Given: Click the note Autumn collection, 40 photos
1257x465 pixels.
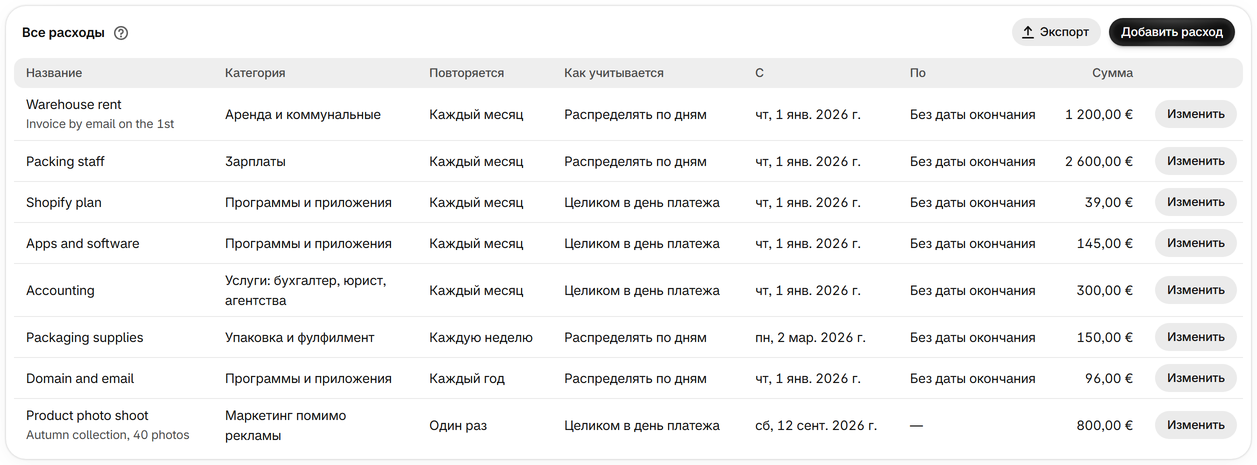Looking at the screenshot, I should [108, 435].
